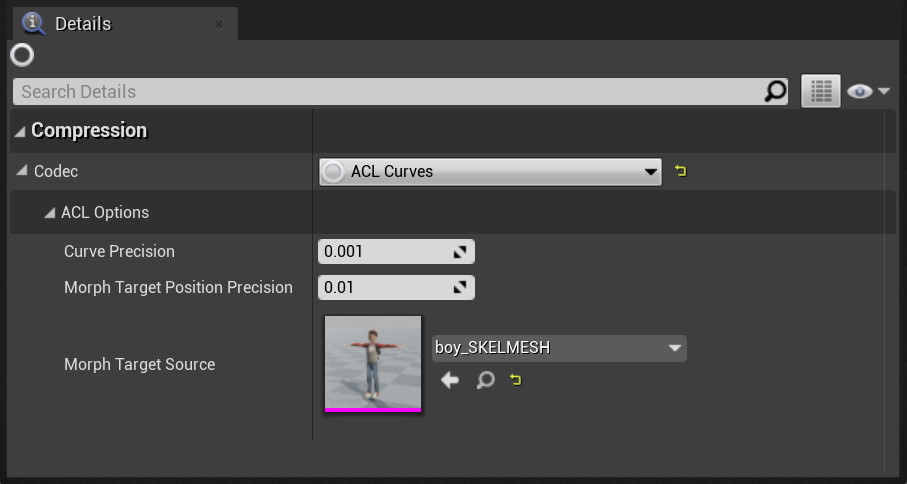Close the Details tab
The height and width of the screenshot is (484, 907).
(219, 24)
